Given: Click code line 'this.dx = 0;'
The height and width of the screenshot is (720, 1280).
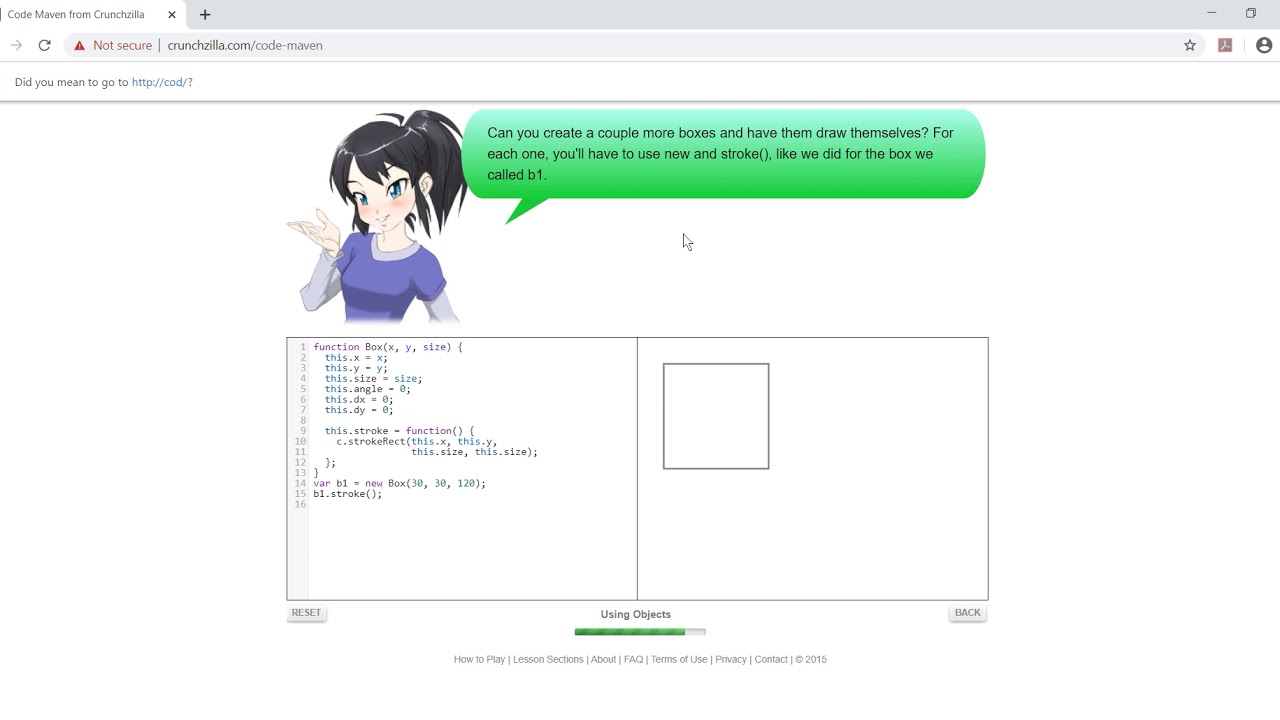Looking at the screenshot, I should (359, 399).
